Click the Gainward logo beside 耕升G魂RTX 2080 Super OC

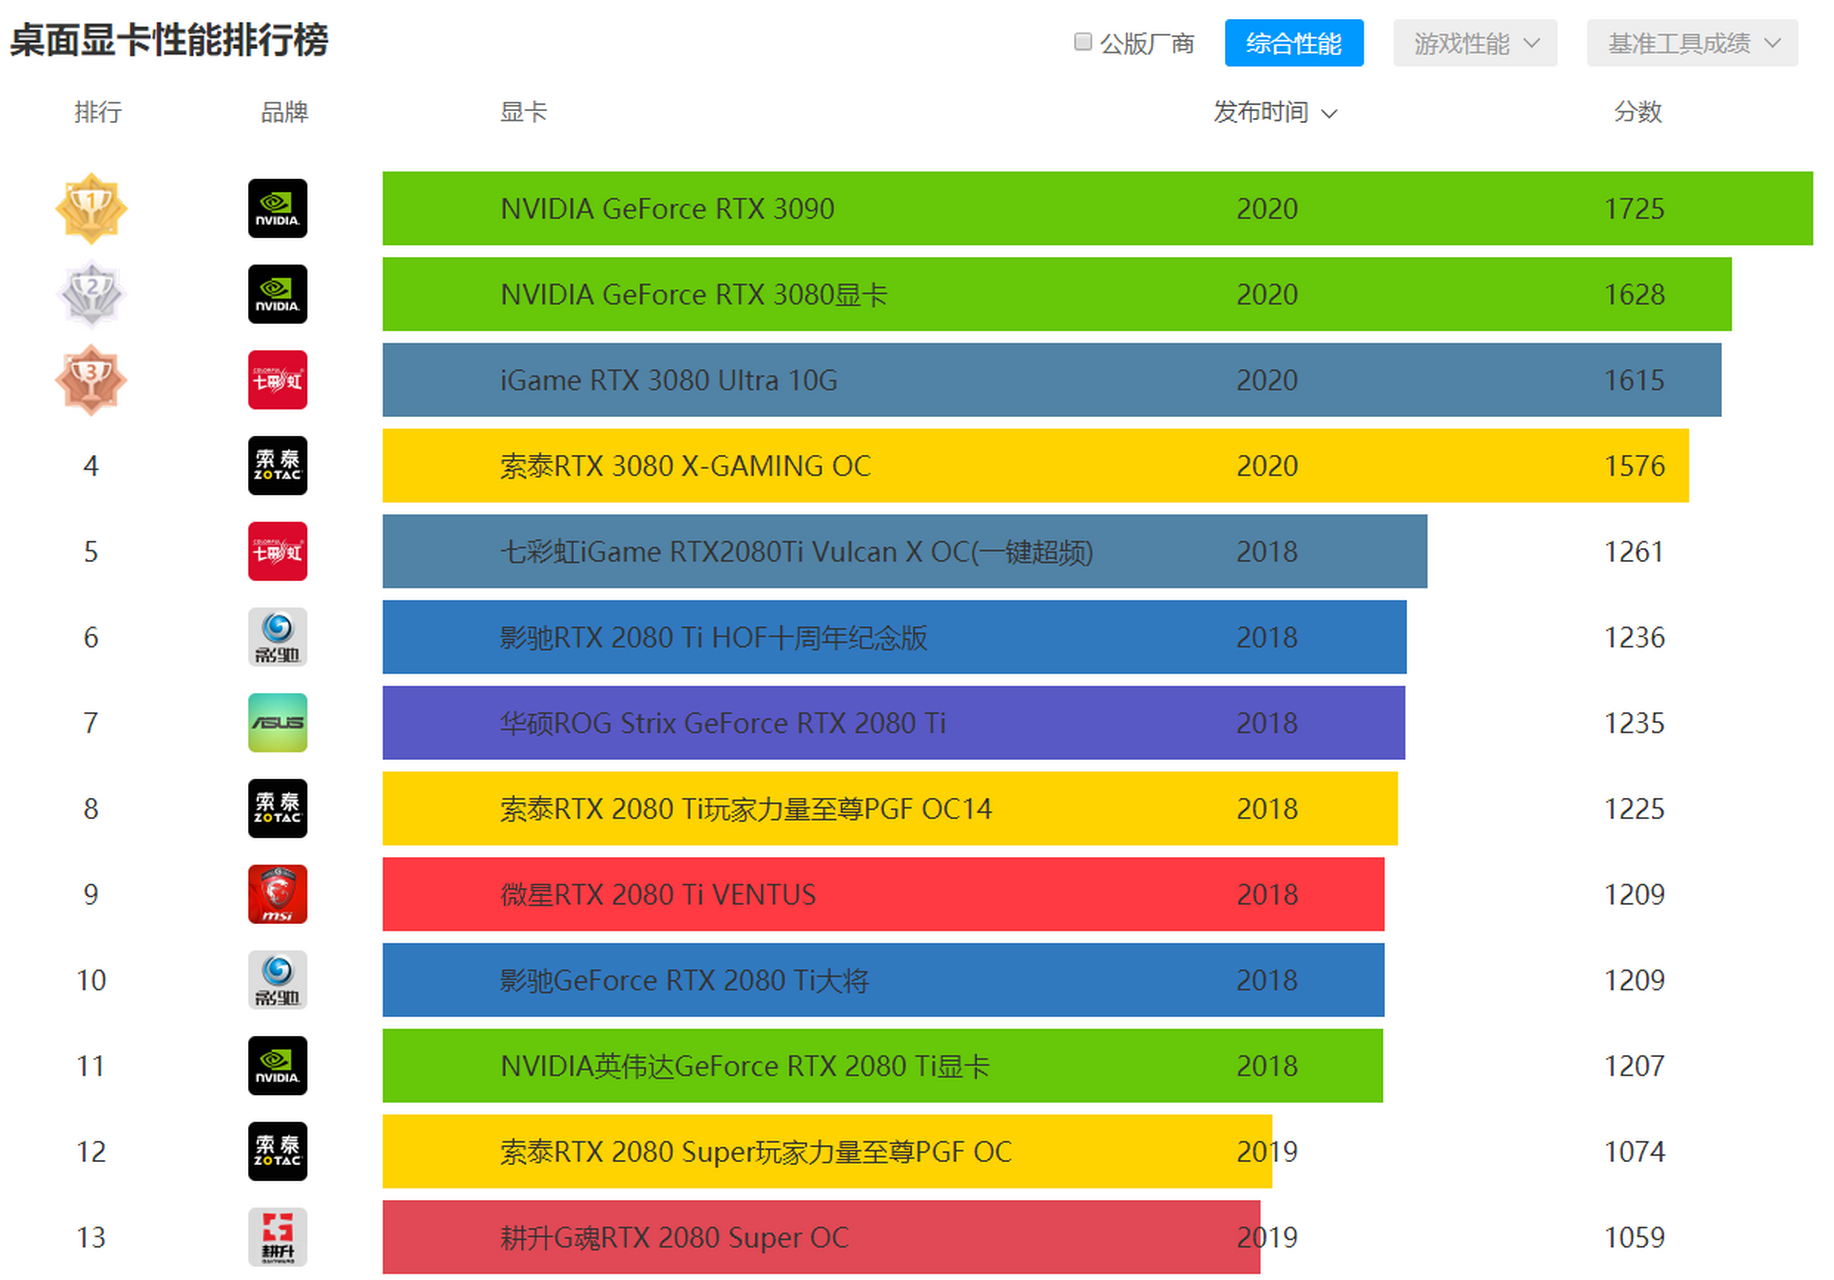coord(277,1237)
